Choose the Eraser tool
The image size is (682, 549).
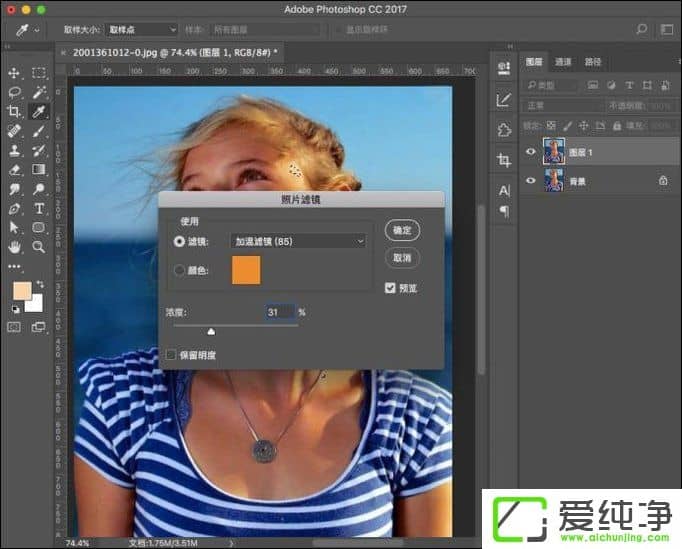coord(14,170)
